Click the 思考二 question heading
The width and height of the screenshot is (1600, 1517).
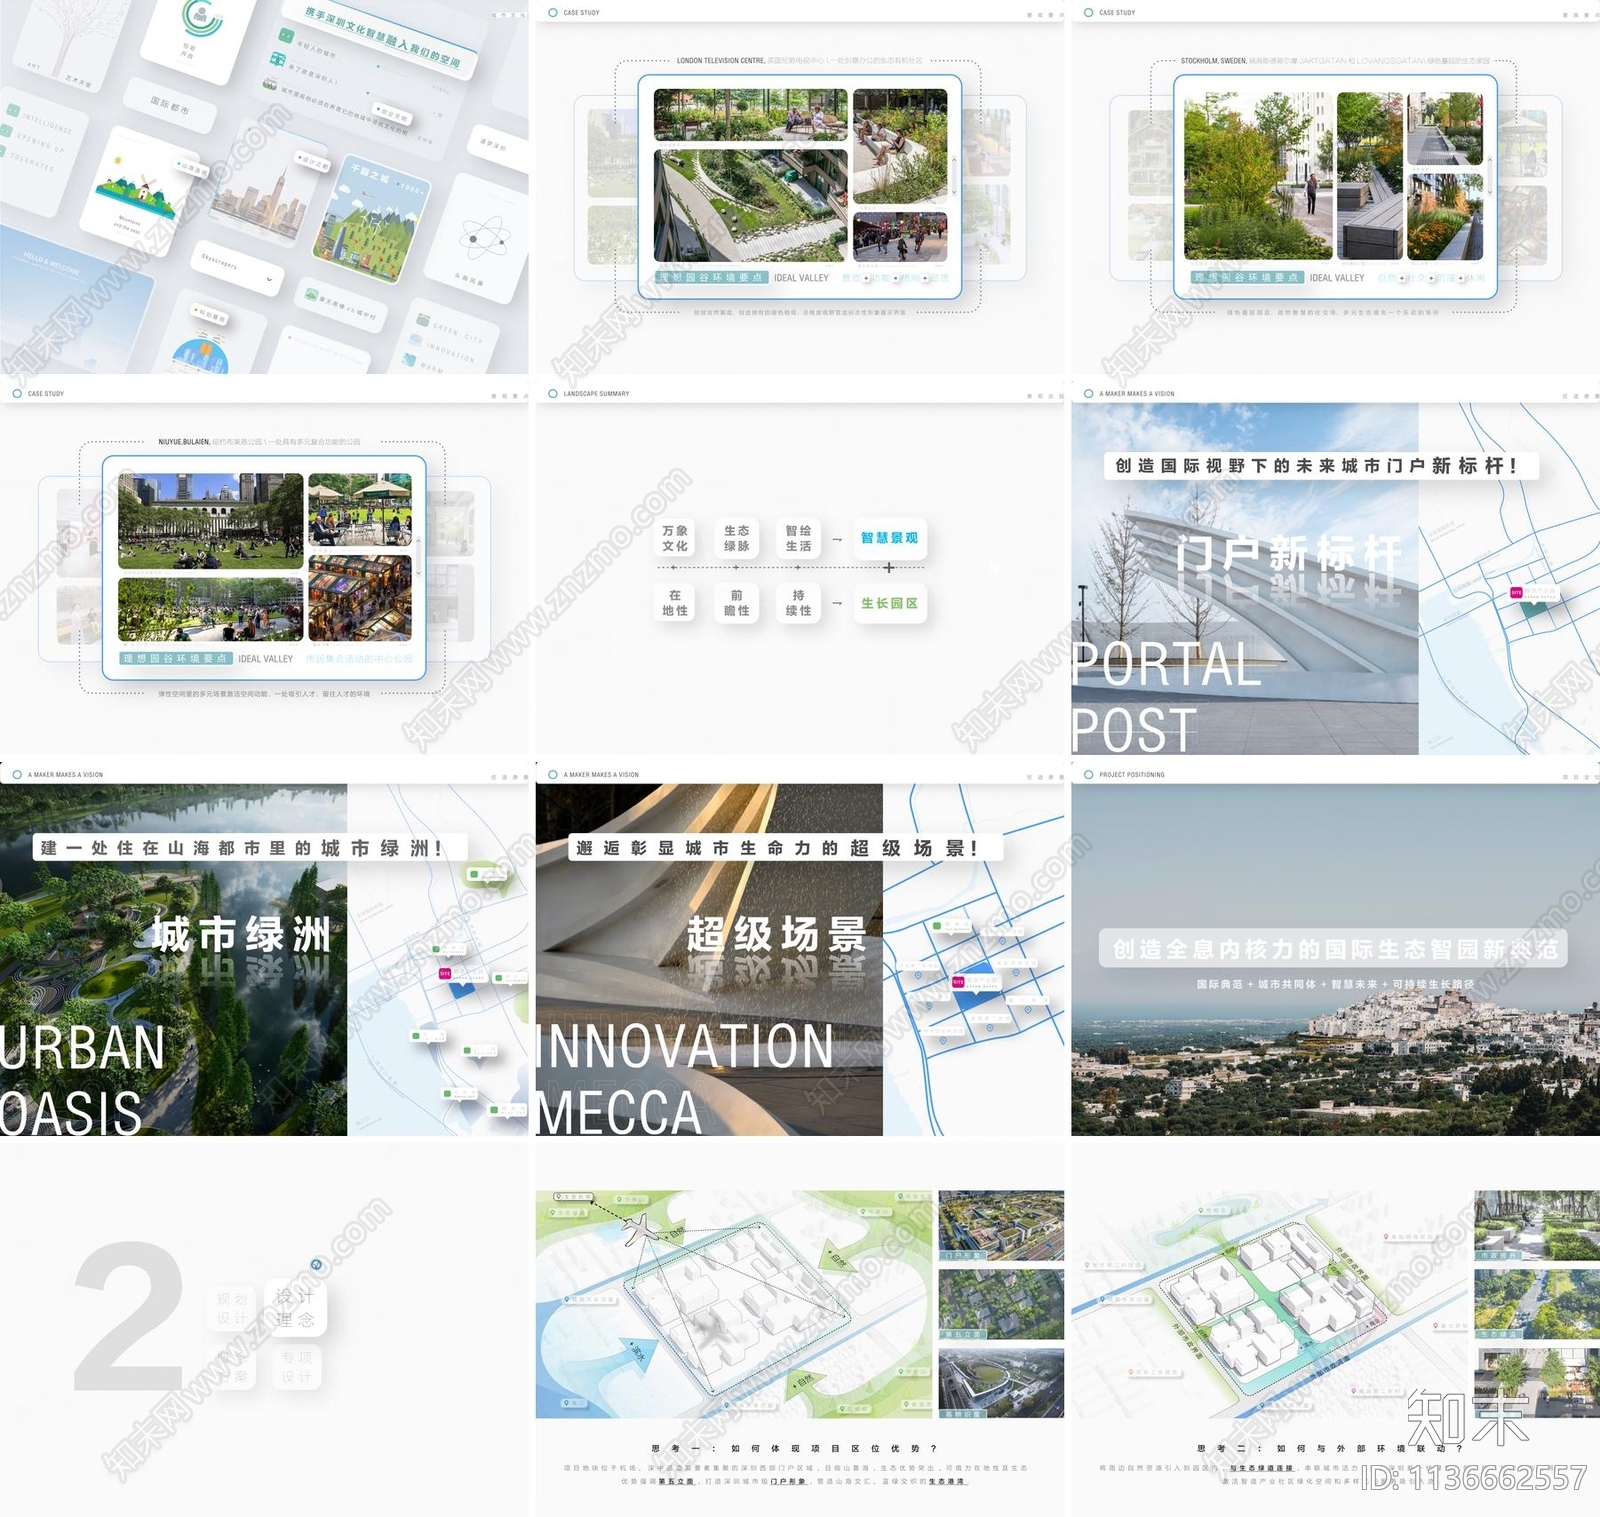(x=1330, y=1448)
